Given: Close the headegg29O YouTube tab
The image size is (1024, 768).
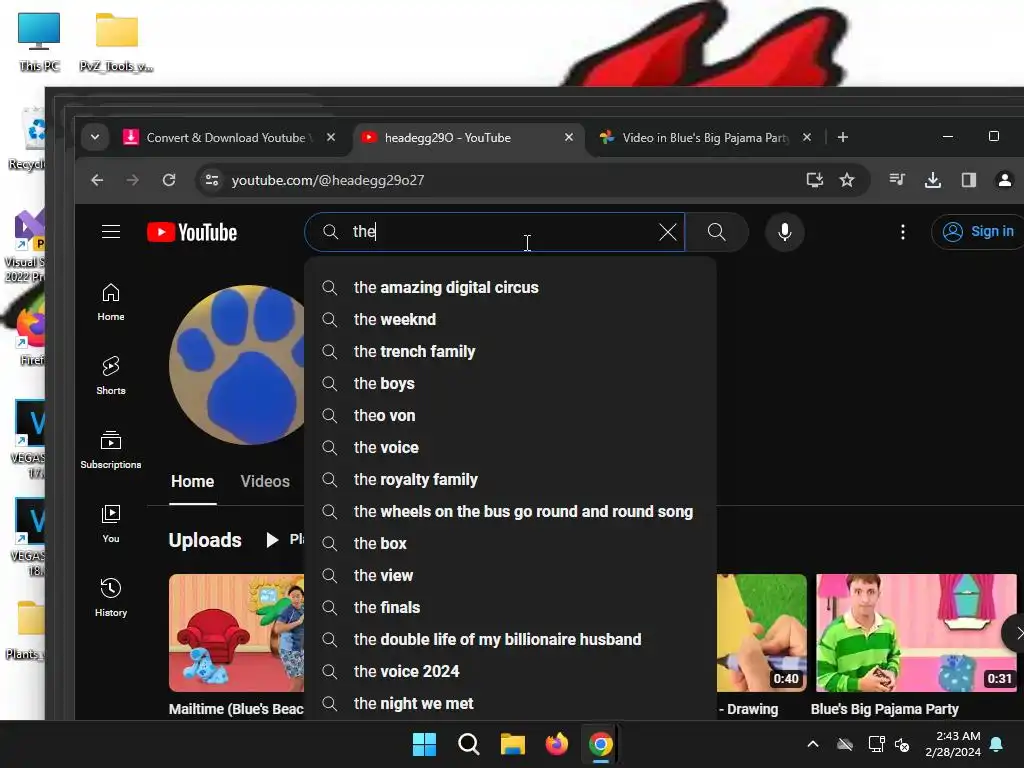Looking at the screenshot, I should 569,137.
